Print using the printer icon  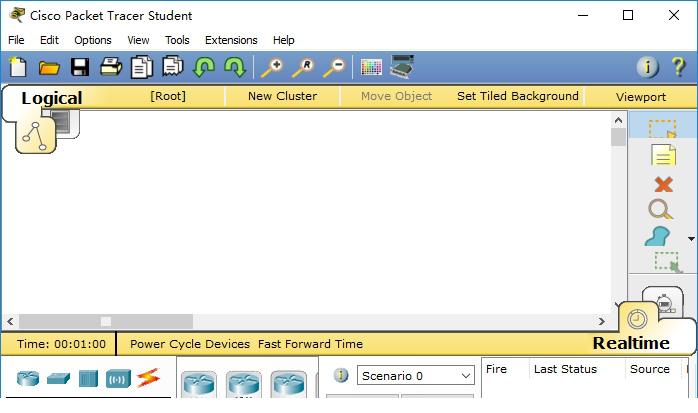pos(111,67)
